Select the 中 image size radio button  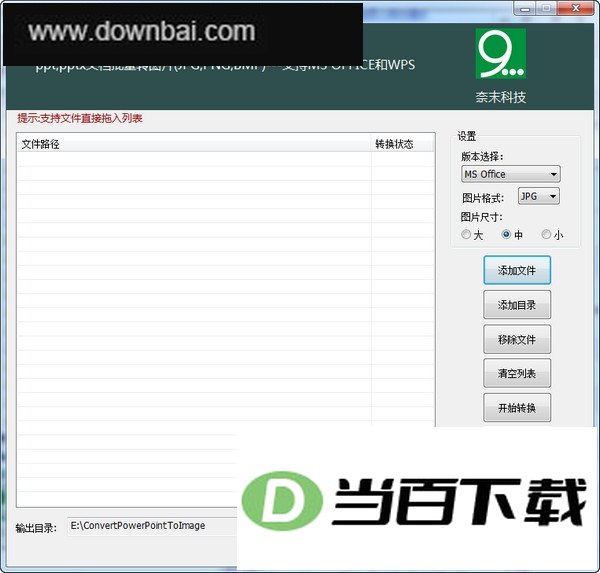pos(506,234)
